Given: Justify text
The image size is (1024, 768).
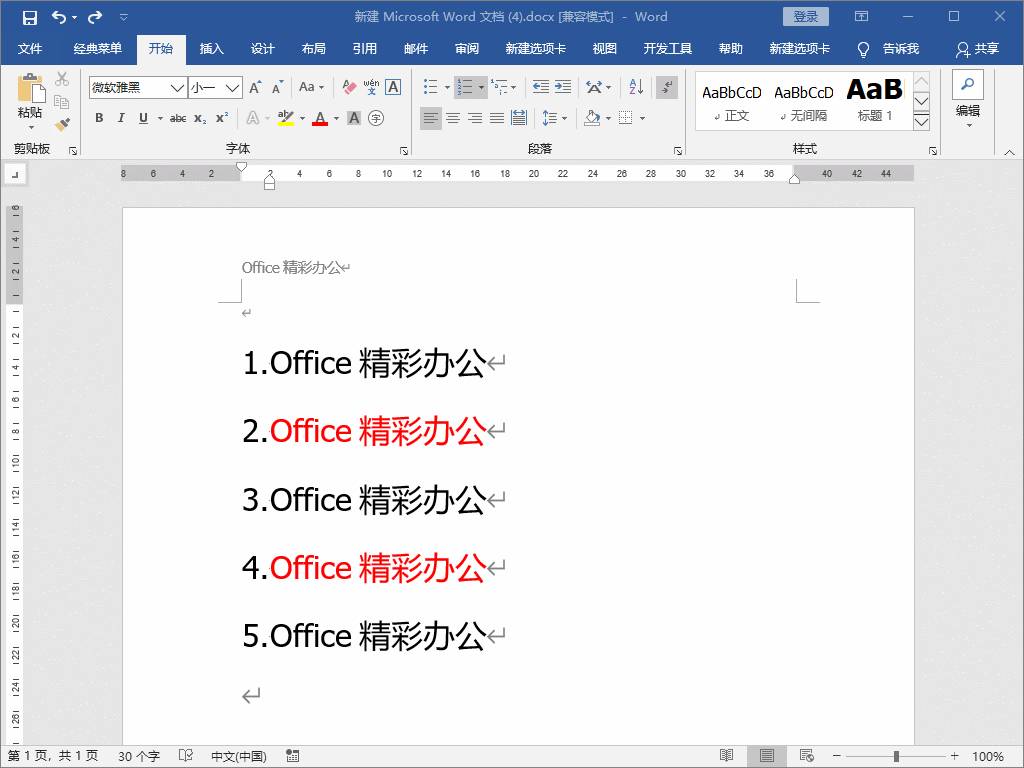Looking at the screenshot, I should tap(497, 118).
